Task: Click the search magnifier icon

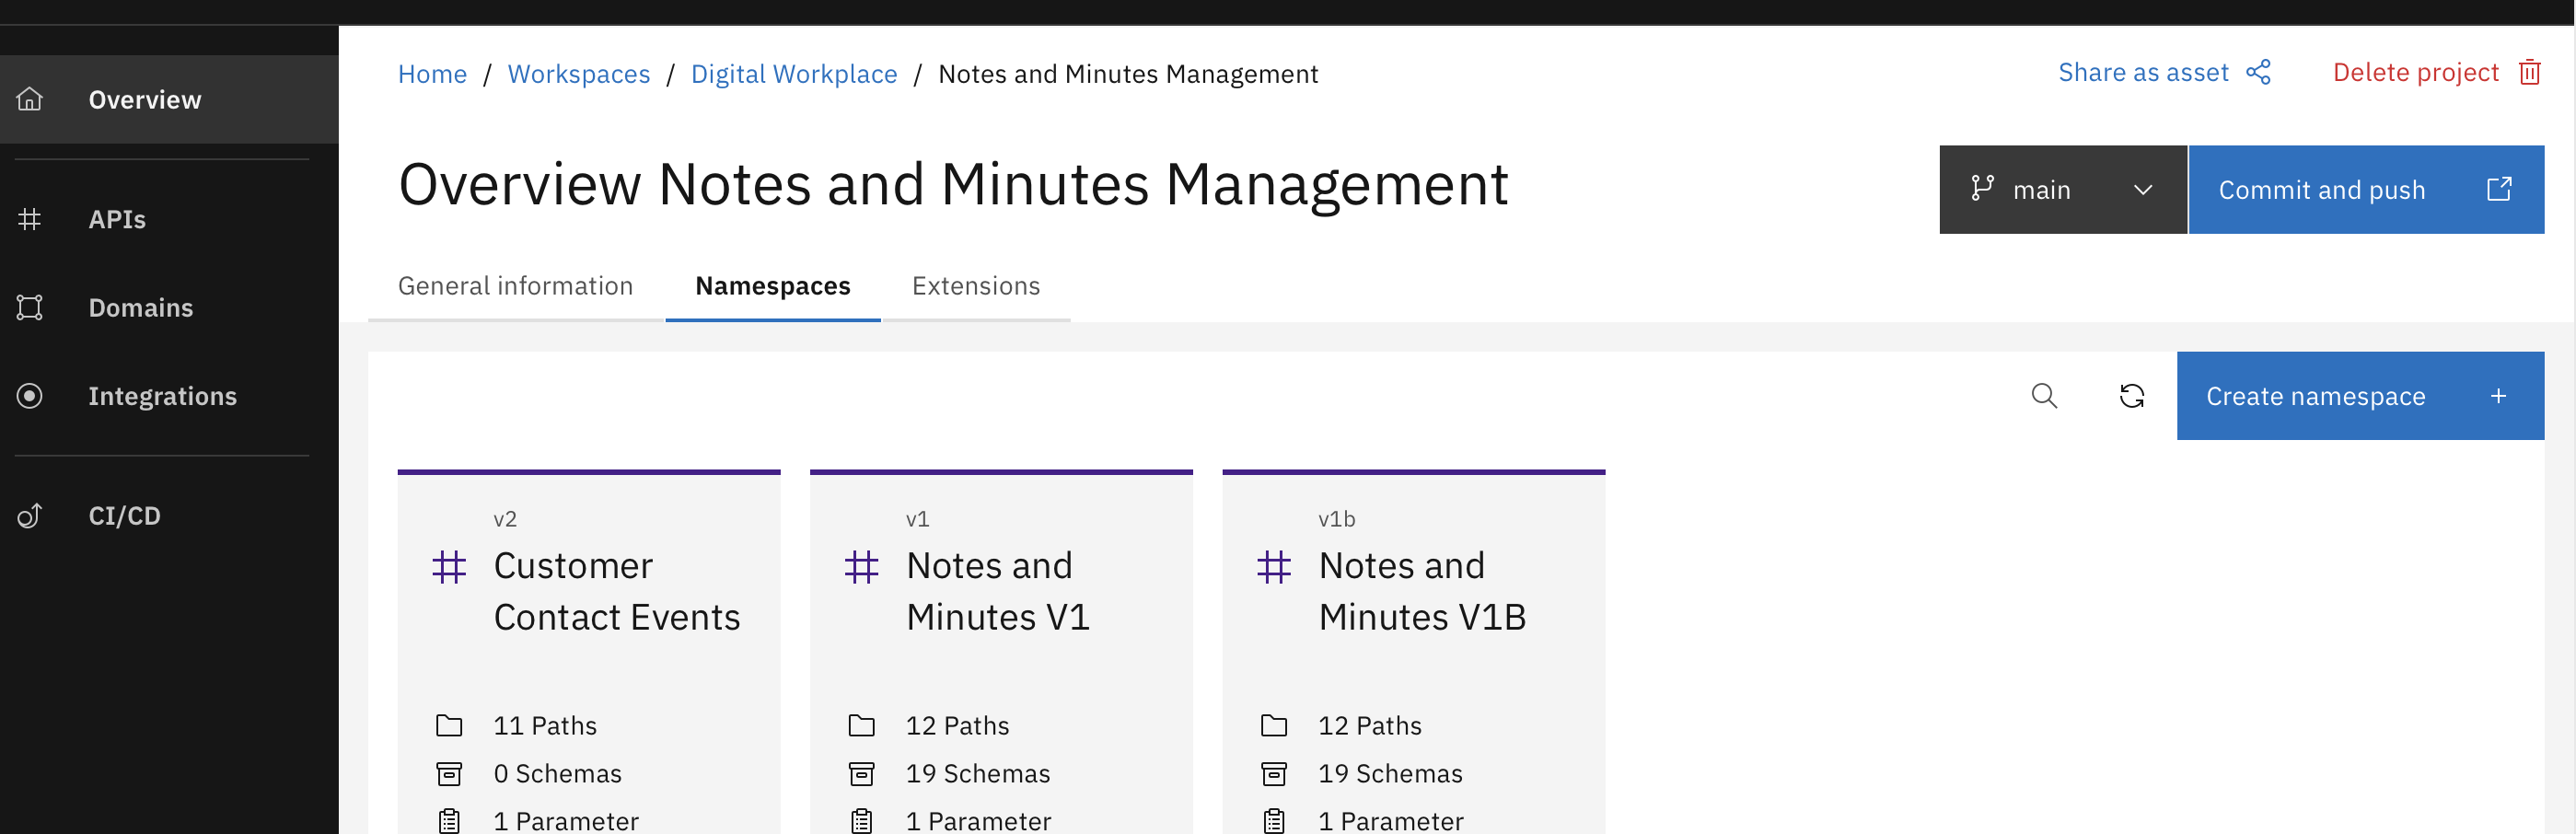Action: (2044, 396)
